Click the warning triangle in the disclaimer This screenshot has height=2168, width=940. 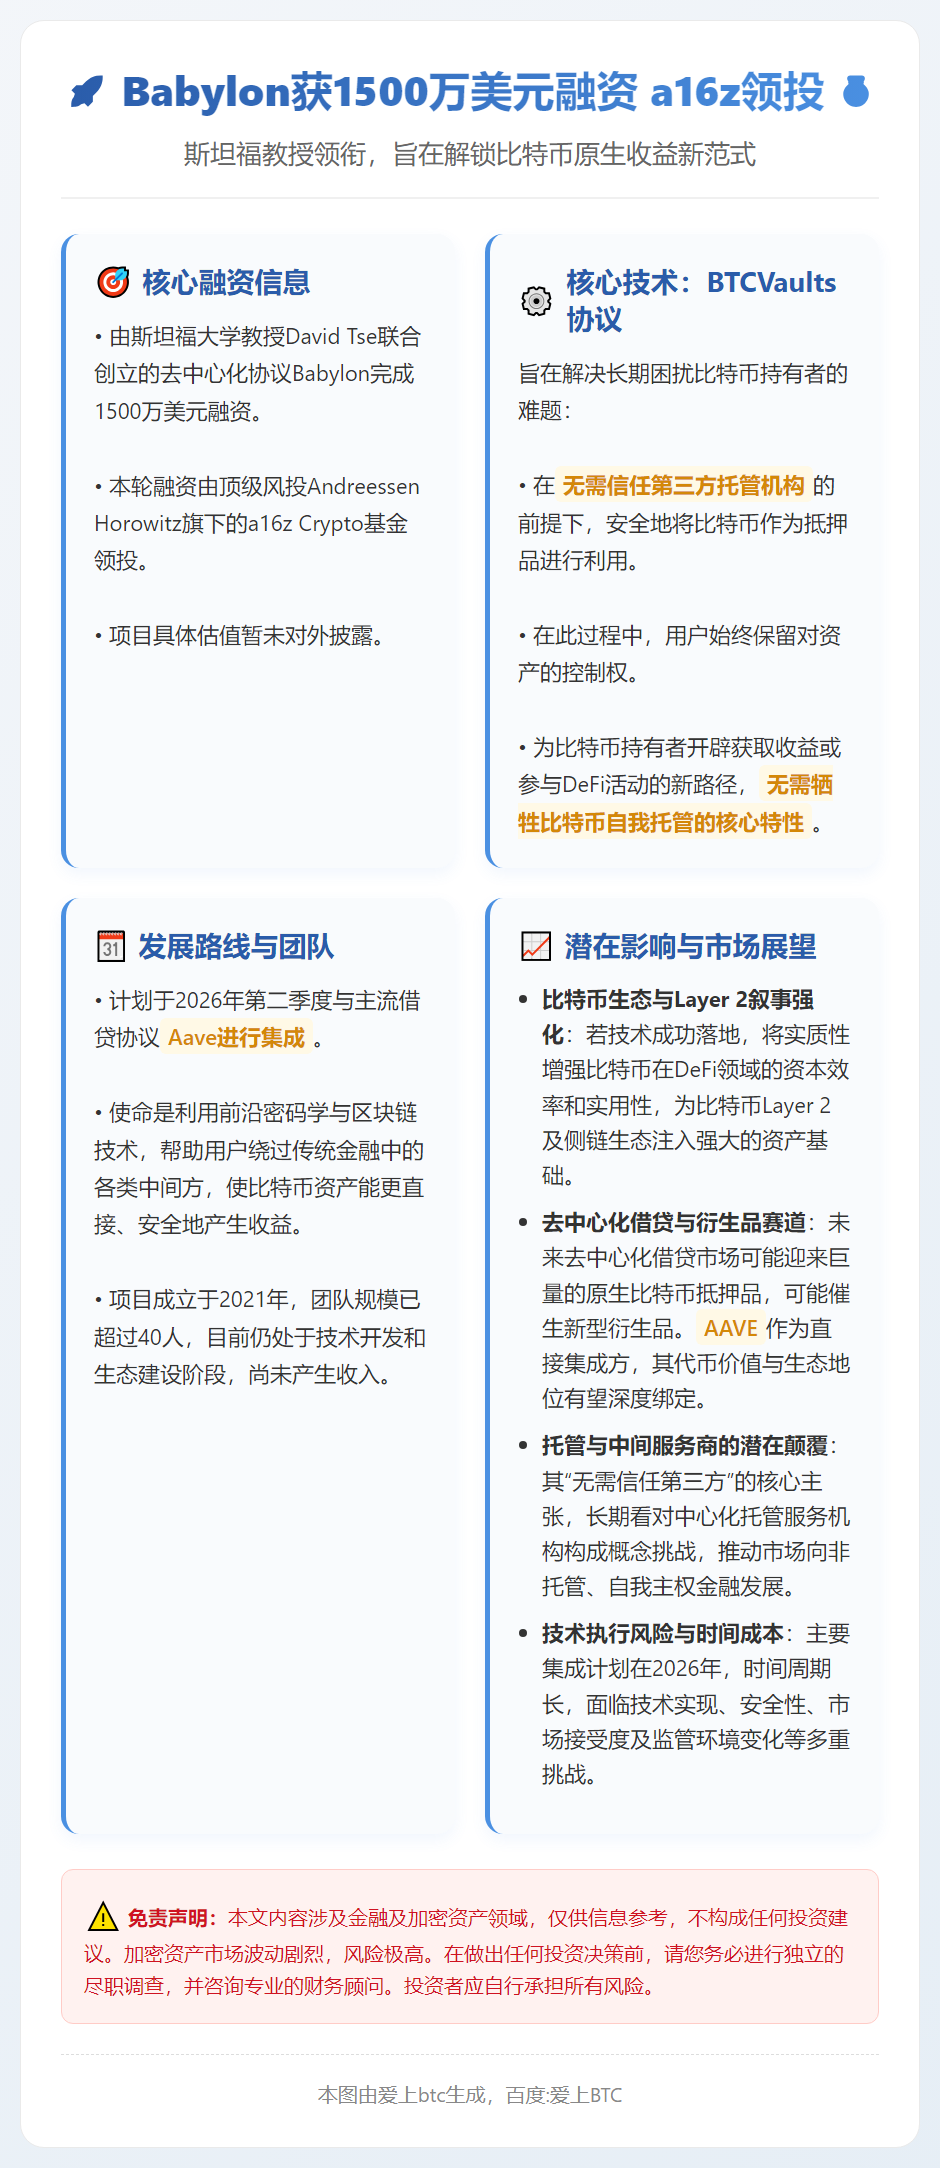(102, 1917)
